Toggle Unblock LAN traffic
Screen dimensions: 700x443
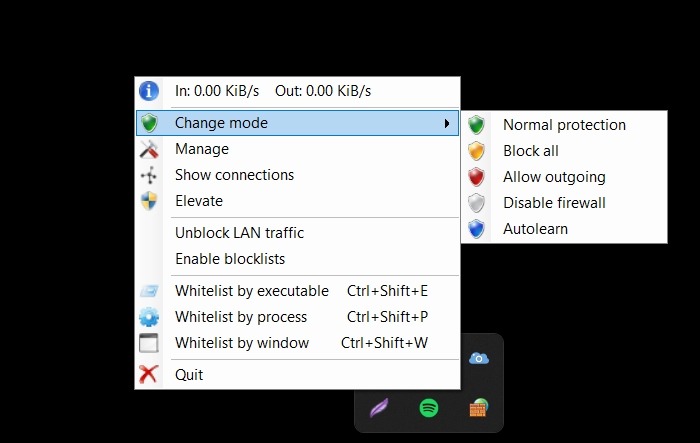point(239,233)
